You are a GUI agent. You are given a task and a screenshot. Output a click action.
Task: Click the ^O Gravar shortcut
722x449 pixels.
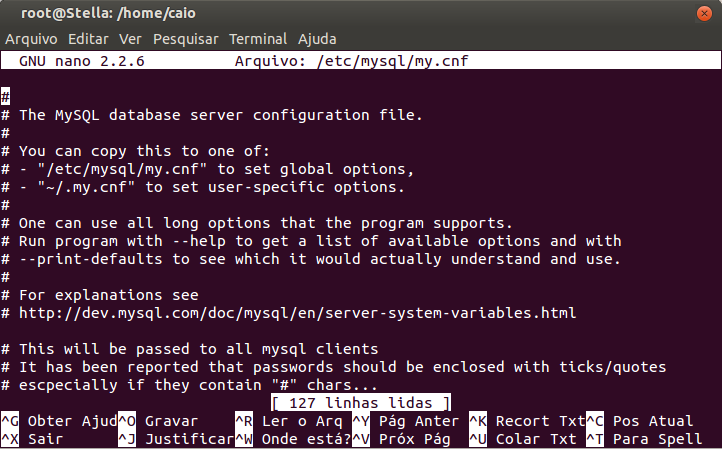click(158, 421)
